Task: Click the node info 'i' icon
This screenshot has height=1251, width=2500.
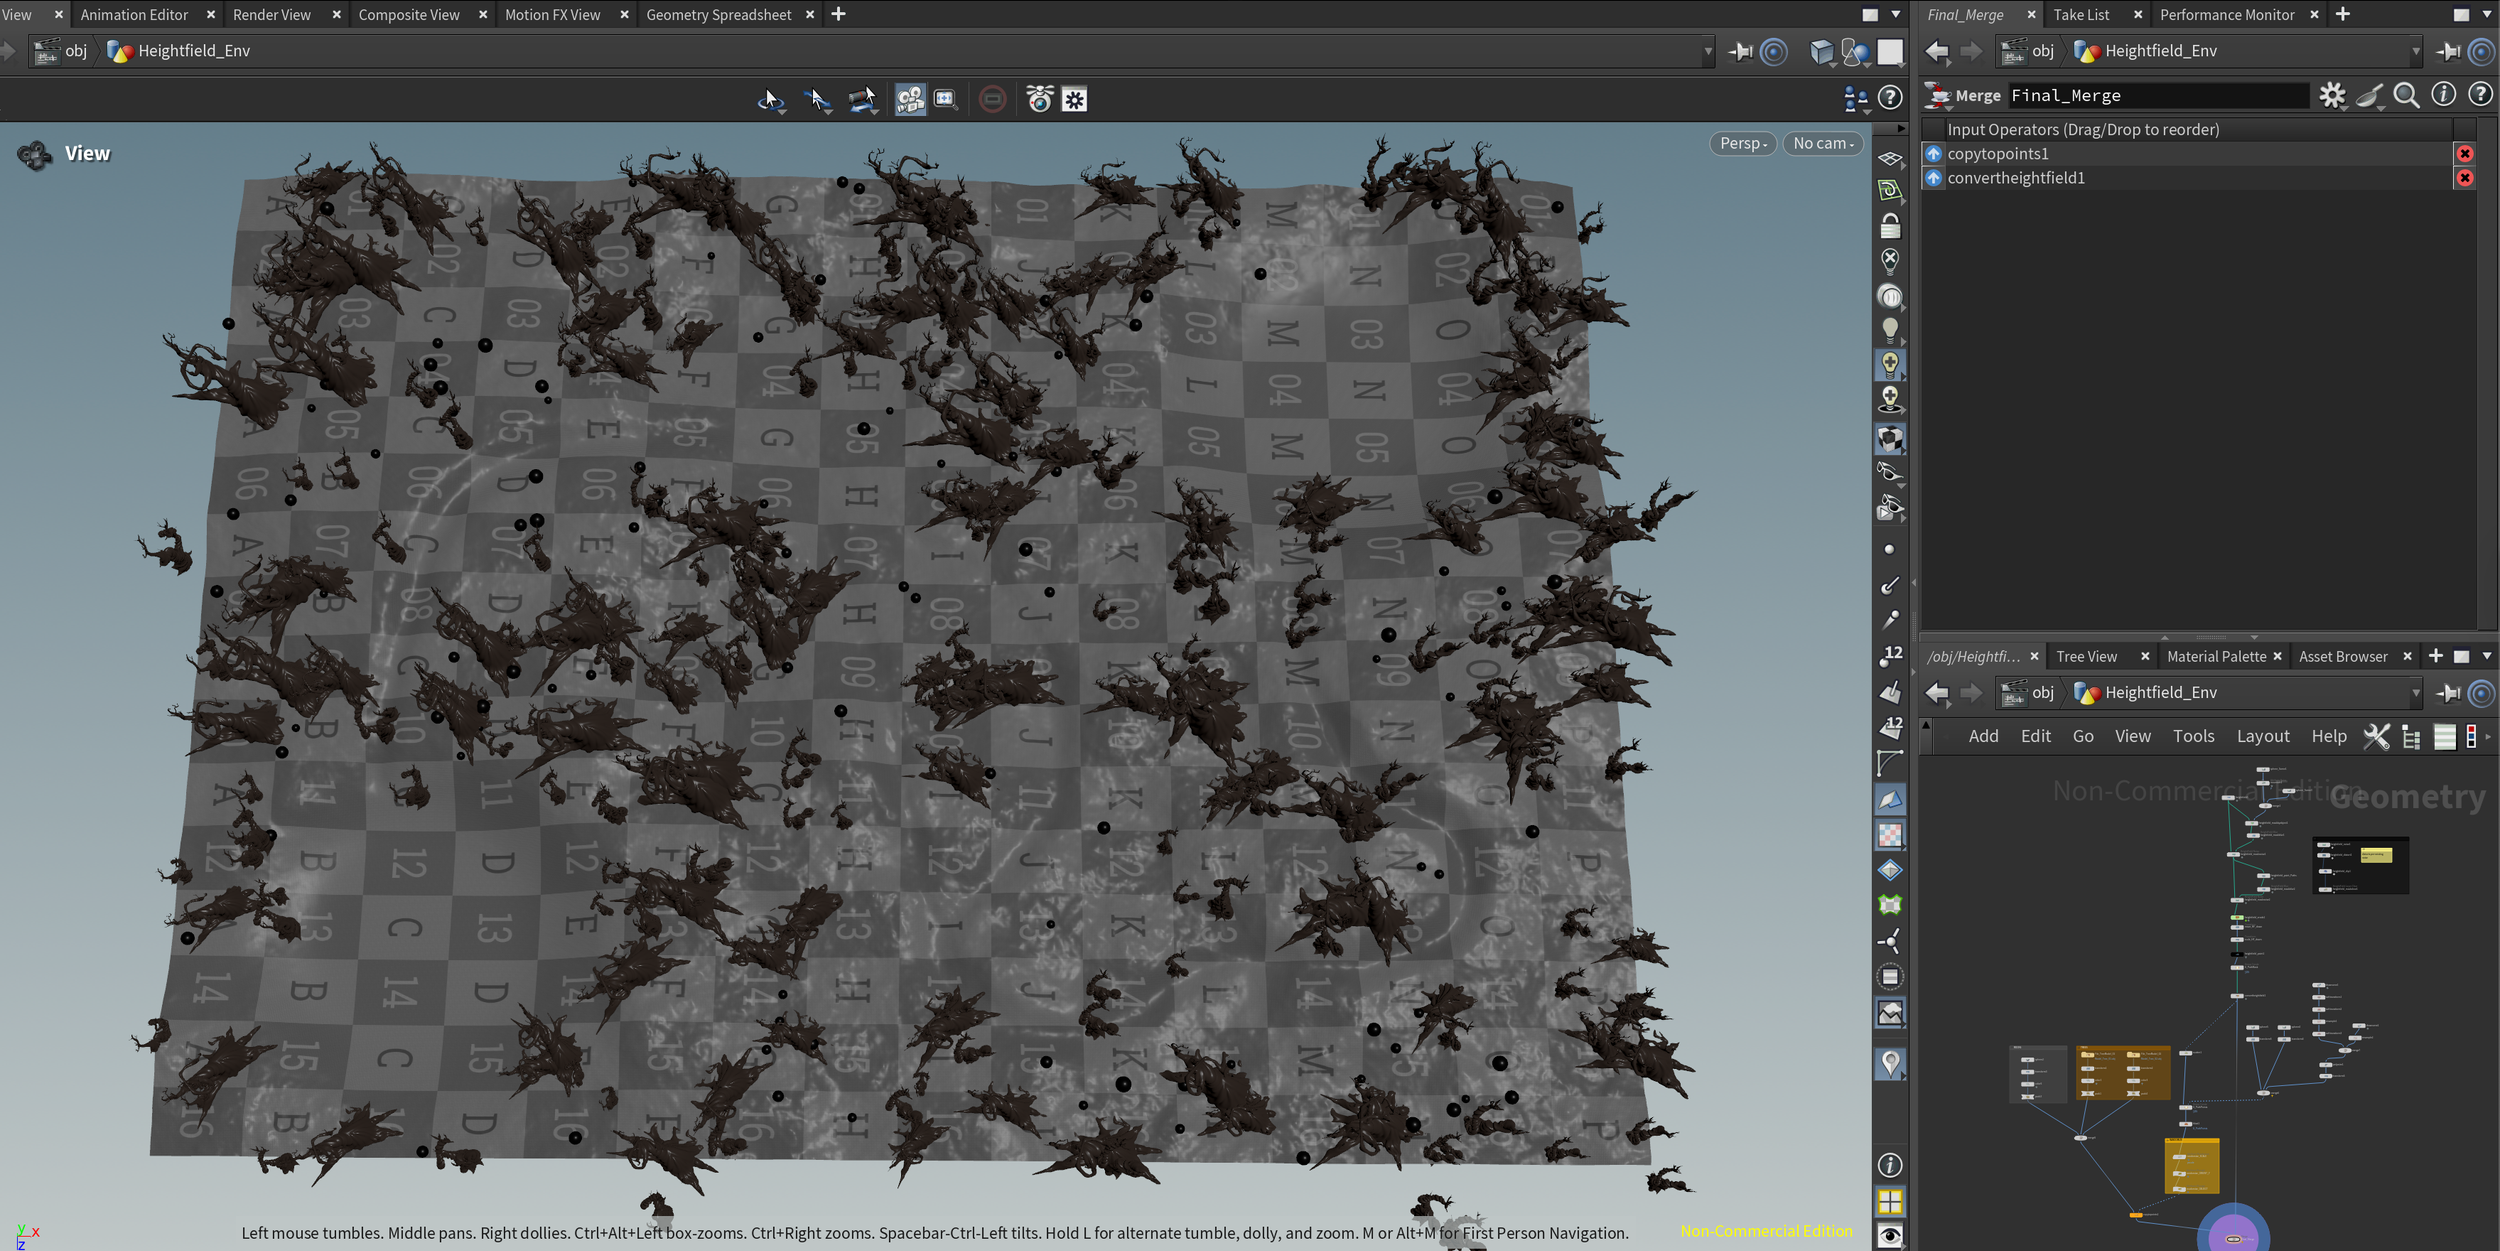Action: tap(2443, 95)
